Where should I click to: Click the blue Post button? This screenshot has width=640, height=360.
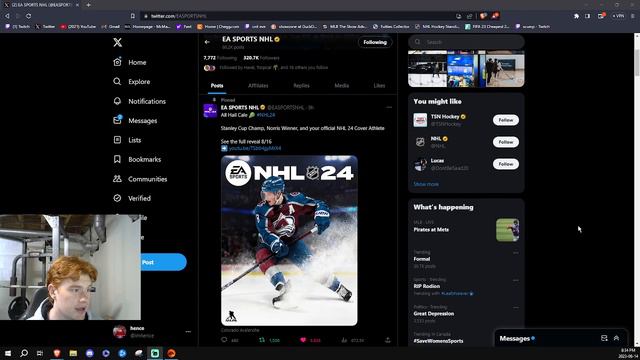(163, 262)
